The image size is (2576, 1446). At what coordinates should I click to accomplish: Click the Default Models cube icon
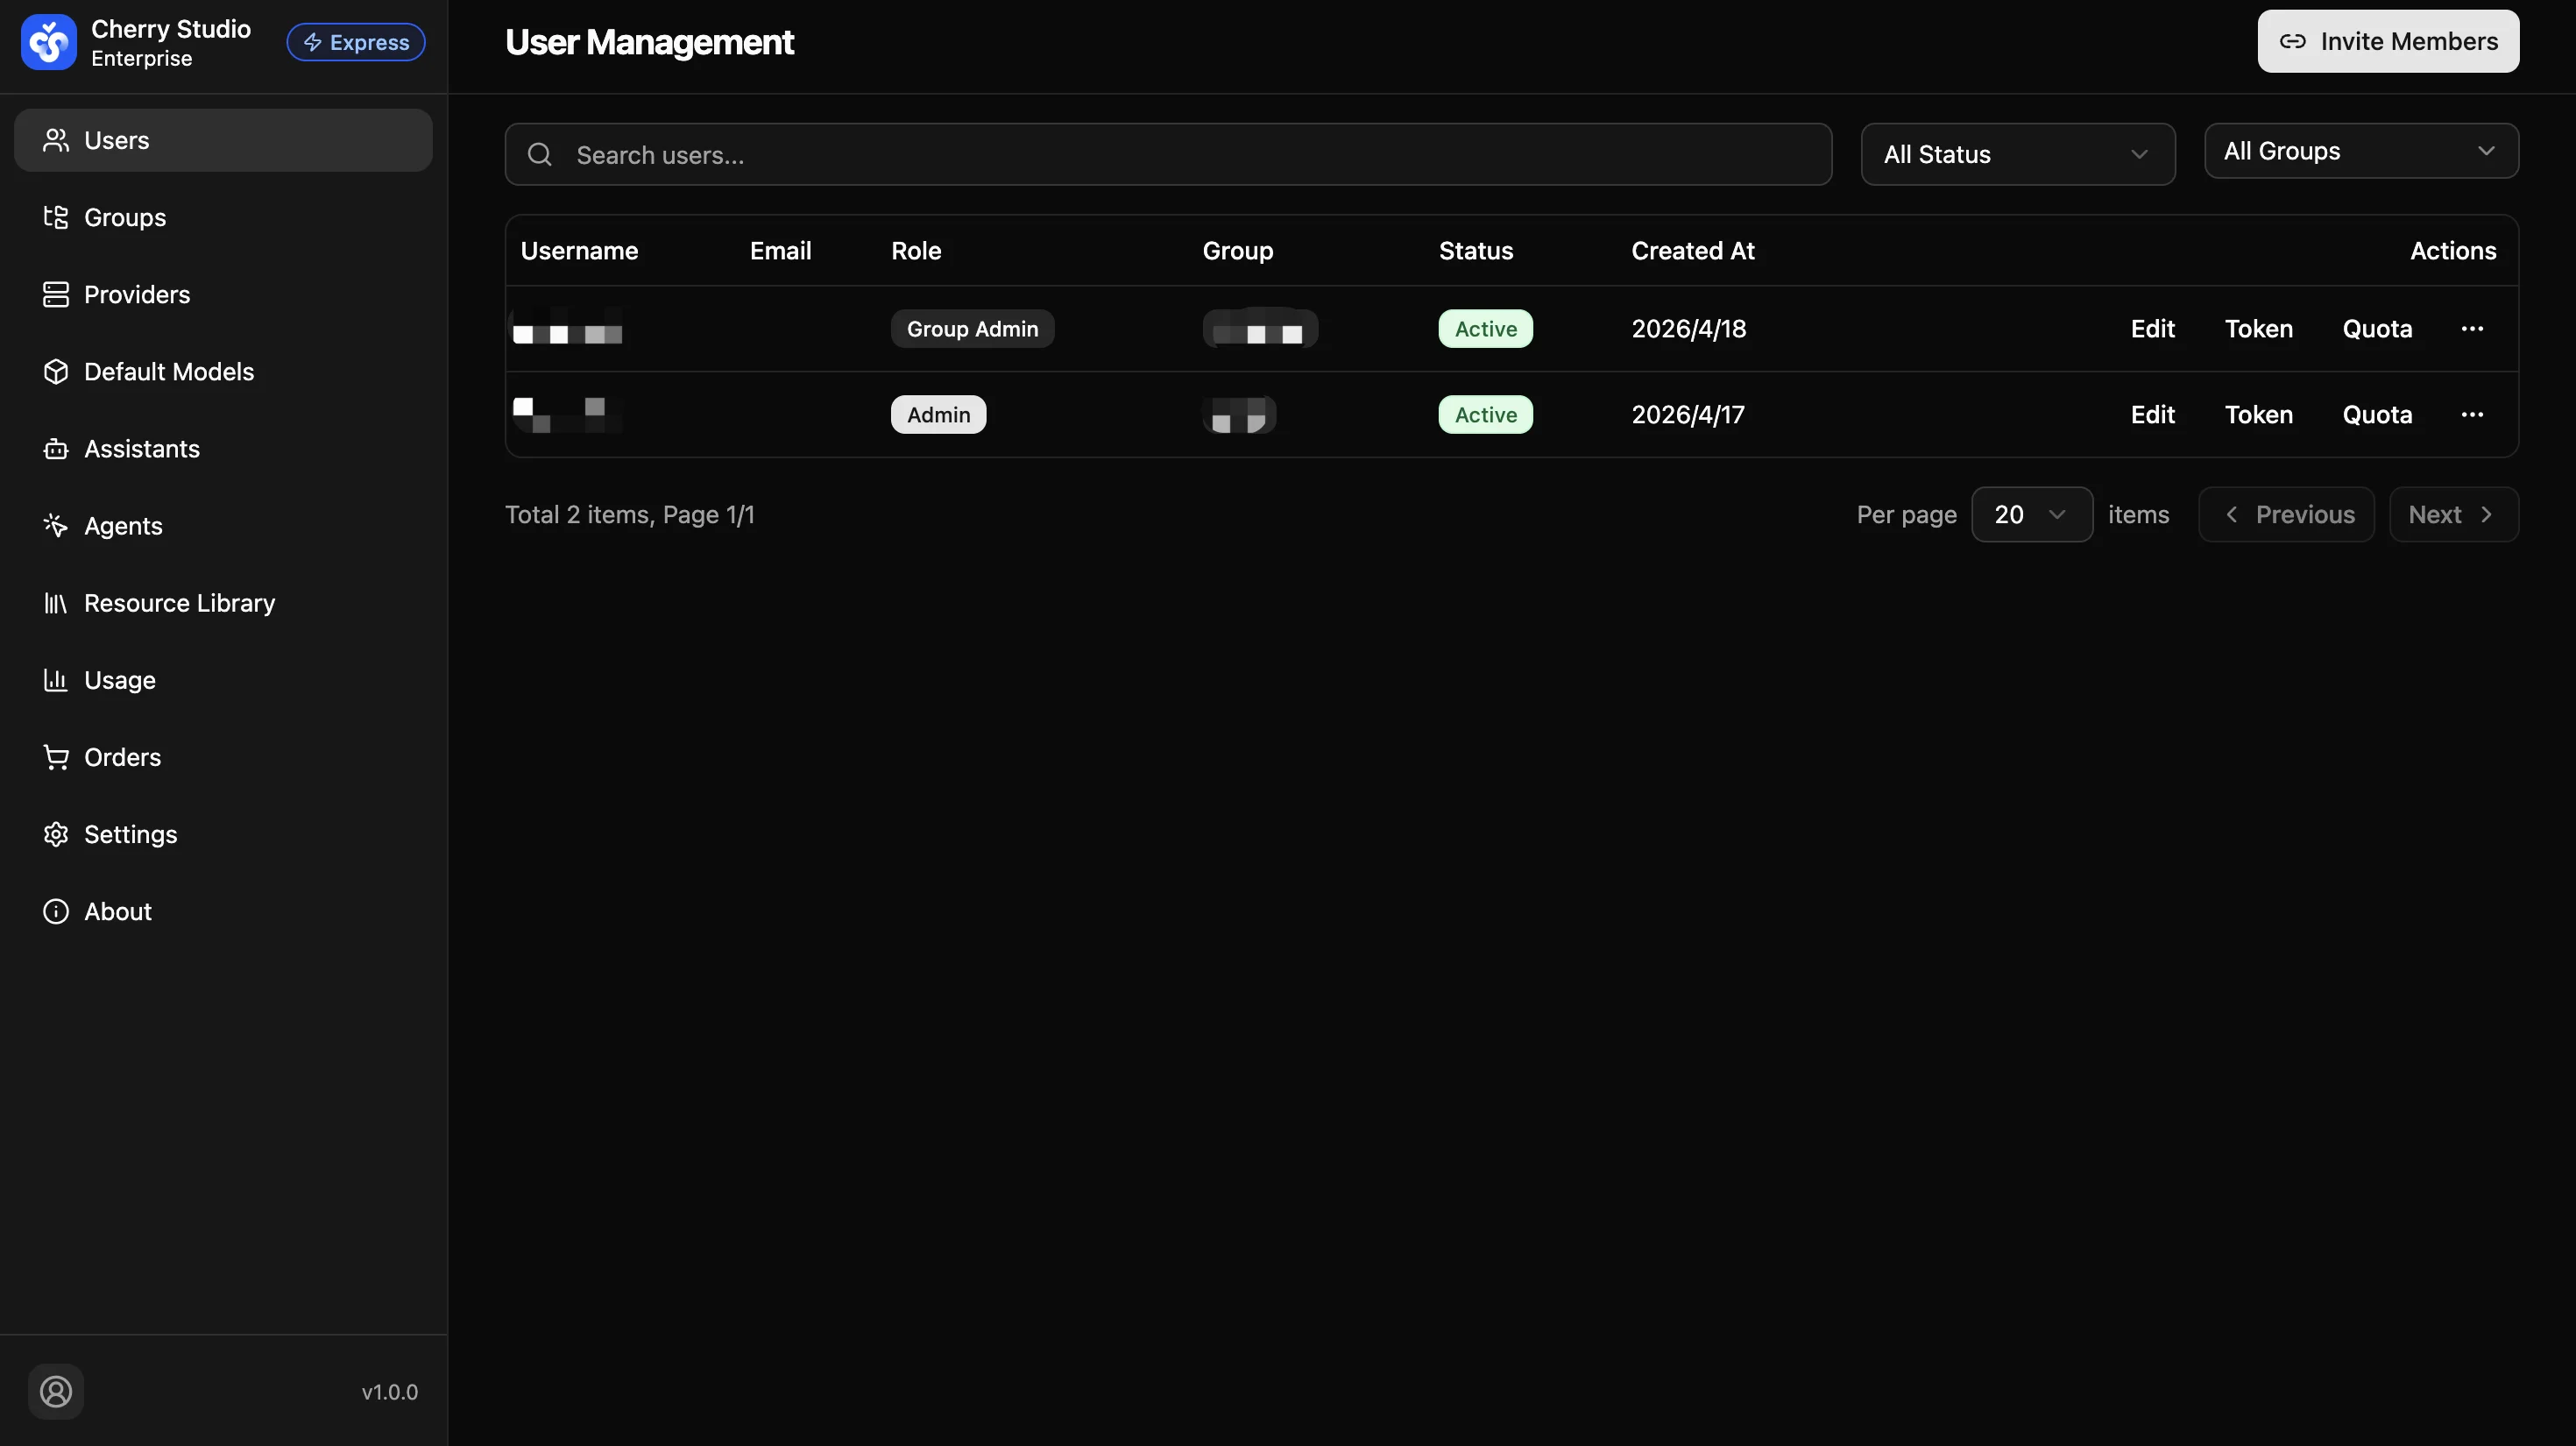pos(56,371)
